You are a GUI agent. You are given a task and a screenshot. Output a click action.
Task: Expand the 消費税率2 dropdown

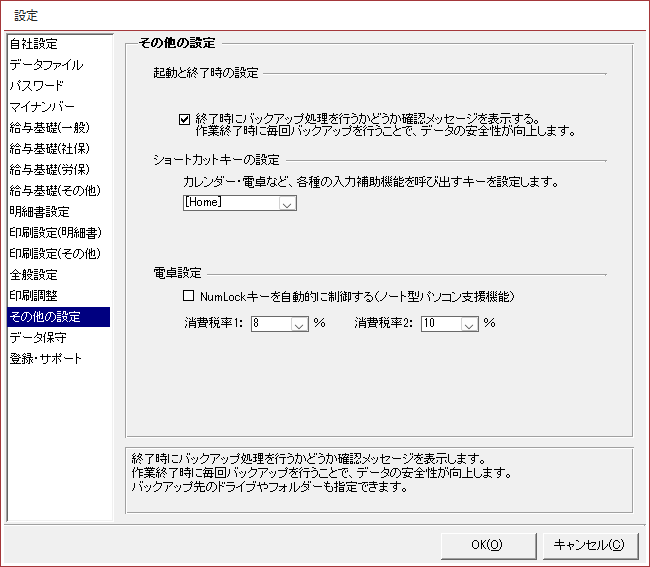click(469, 324)
